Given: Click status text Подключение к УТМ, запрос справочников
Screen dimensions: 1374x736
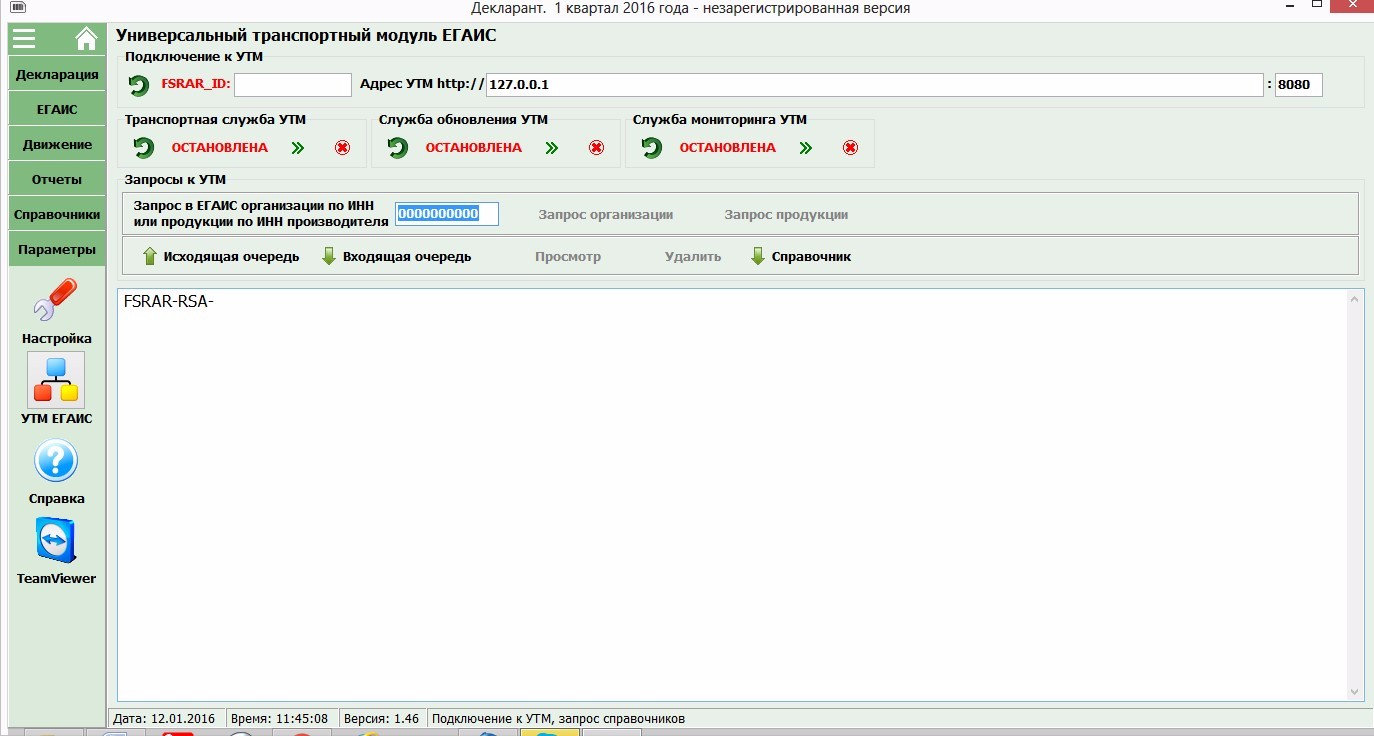Looking at the screenshot, I should [x=559, y=718].
